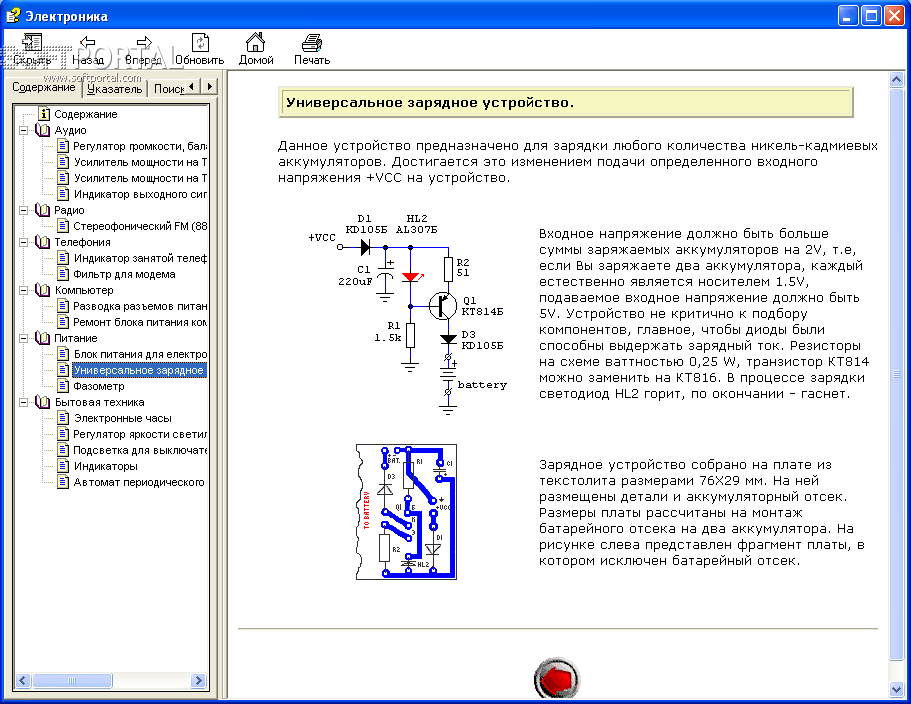
Task: Click the page icon beside Фильтр для модема
Action: click(x=63, y=274)
